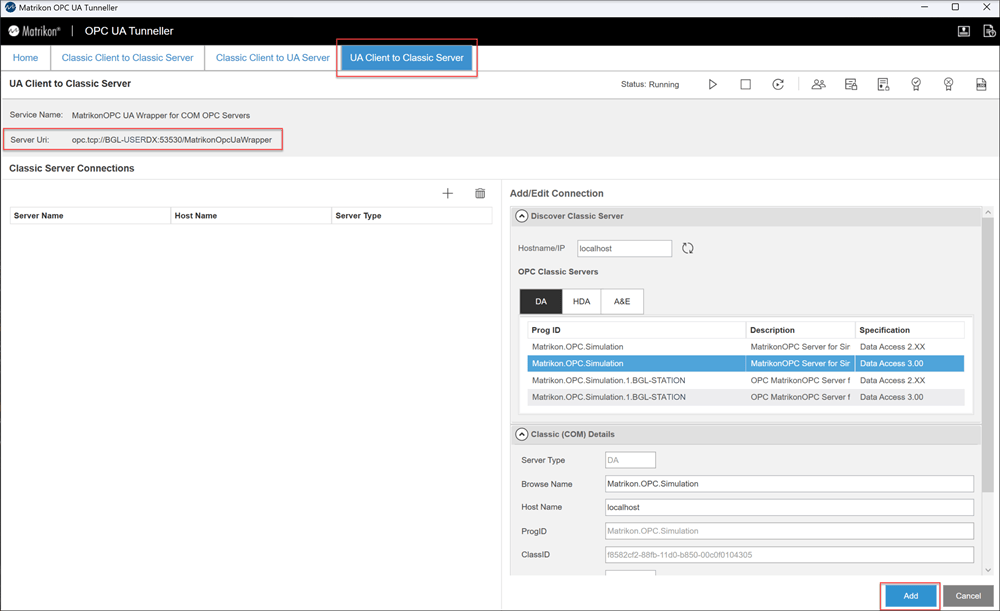Click the Description column header
Image resolution: width=1000 pixels, height=611 pixels.
800,330
